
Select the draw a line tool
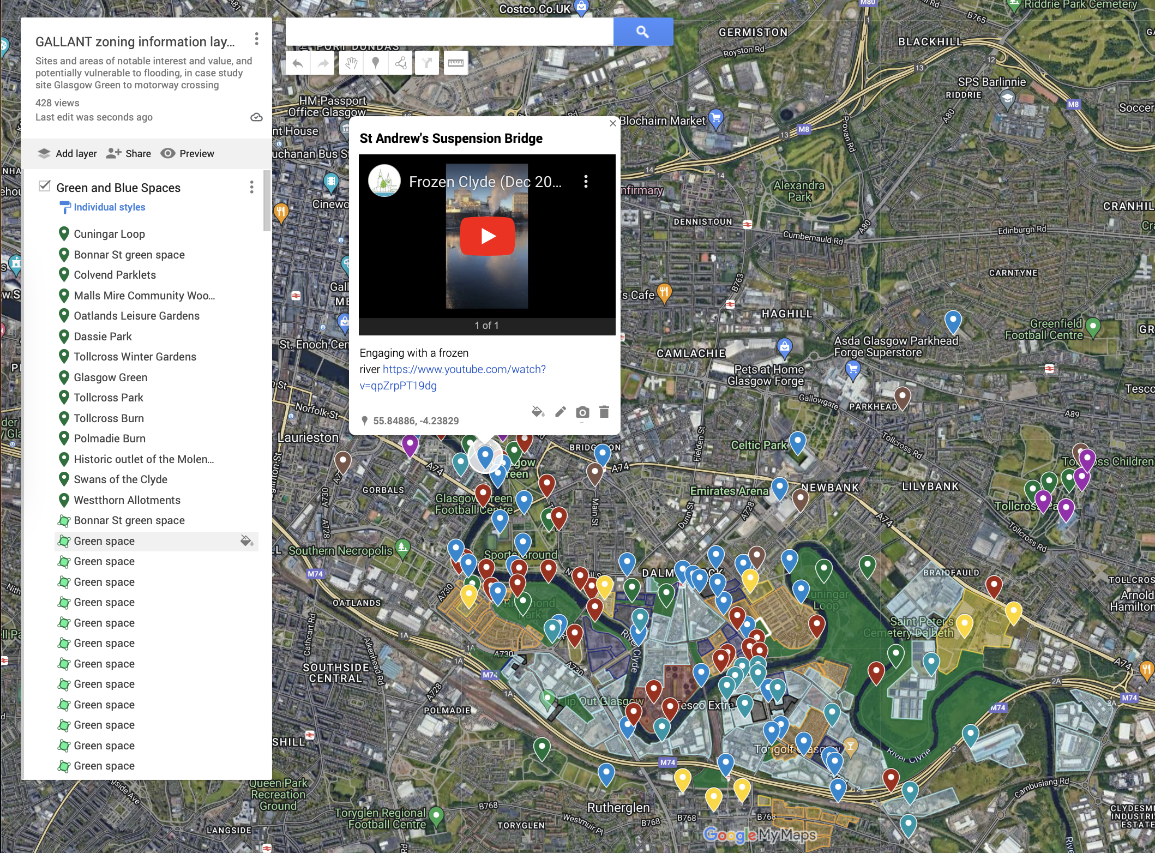(x=401, y=63)
